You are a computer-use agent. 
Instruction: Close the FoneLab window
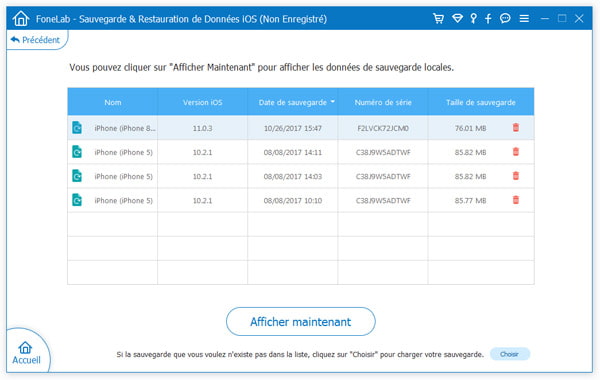tap(579, 18)
